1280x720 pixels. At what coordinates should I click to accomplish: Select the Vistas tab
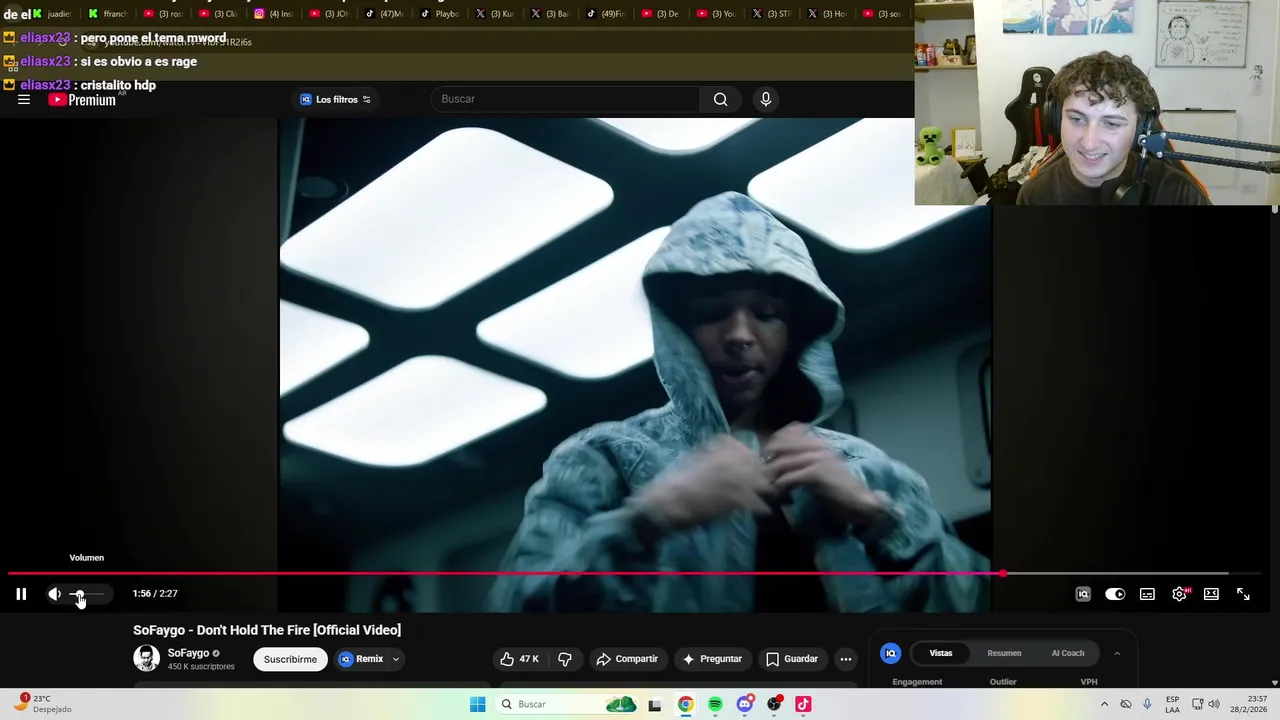pos(941,653)
